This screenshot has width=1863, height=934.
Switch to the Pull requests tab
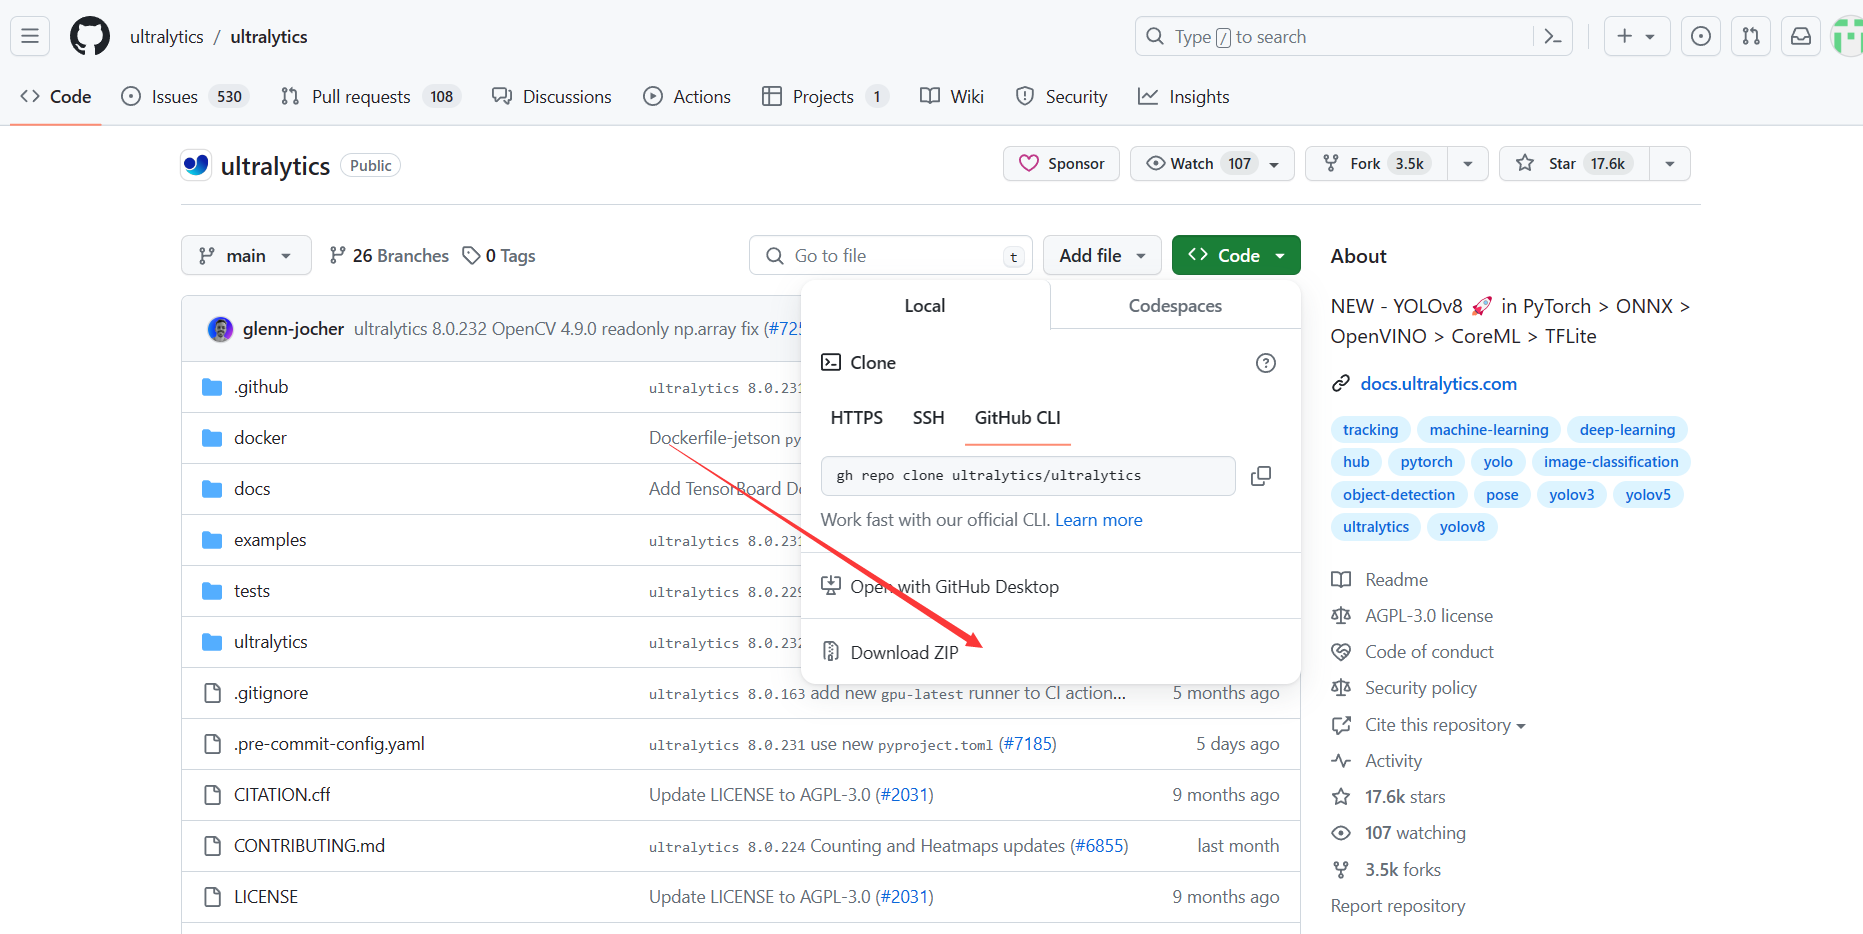pos(369,97)
